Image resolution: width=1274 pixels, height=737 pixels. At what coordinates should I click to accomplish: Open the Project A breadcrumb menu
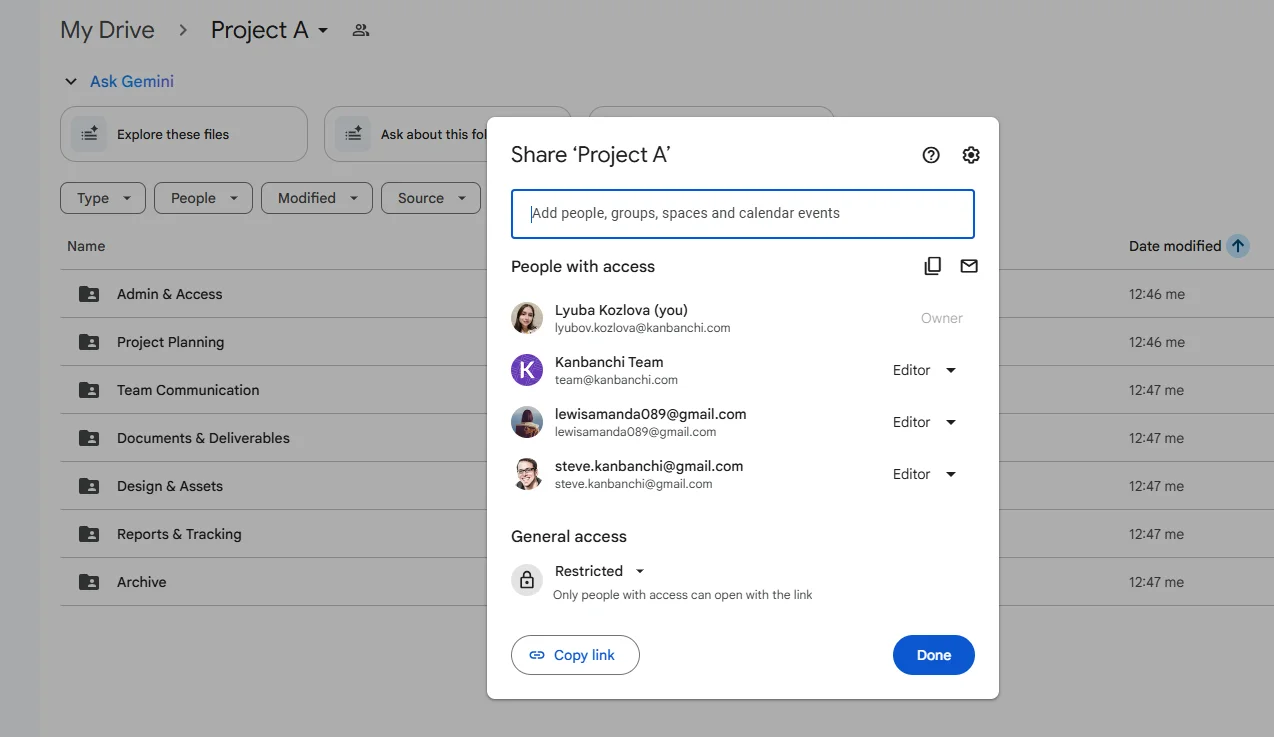(x=323, y=31)
